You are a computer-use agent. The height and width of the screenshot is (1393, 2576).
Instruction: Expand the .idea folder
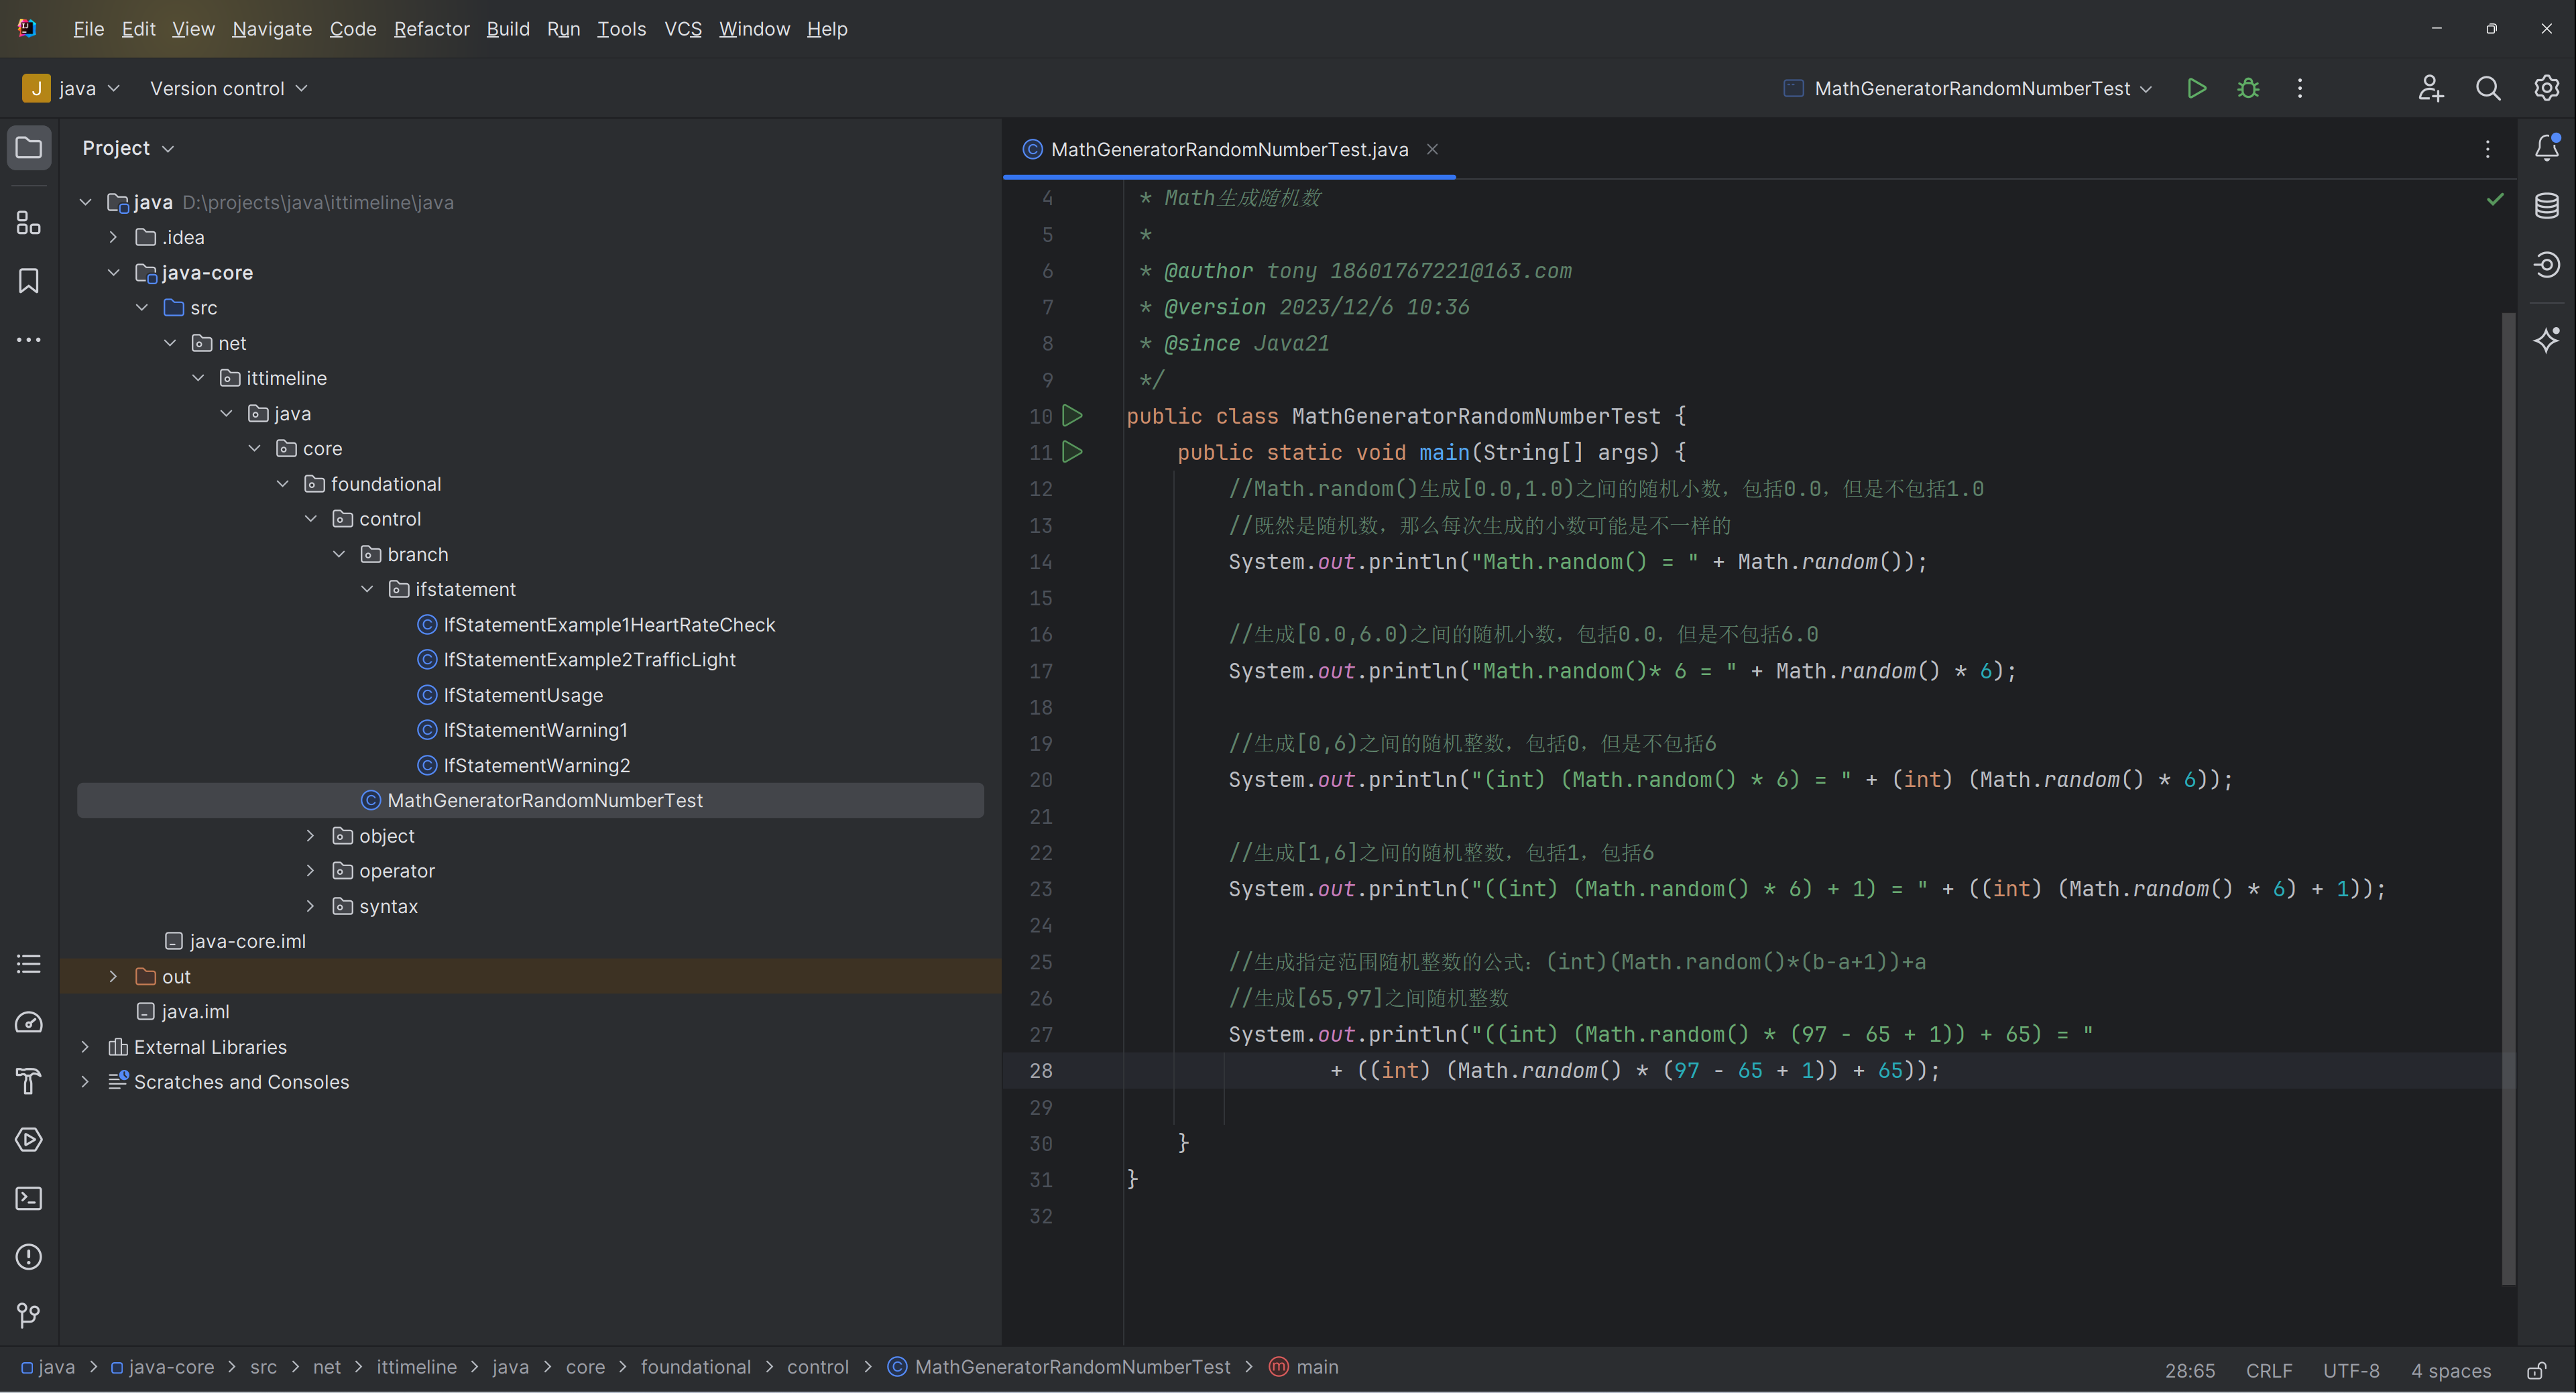click(113, 237)
